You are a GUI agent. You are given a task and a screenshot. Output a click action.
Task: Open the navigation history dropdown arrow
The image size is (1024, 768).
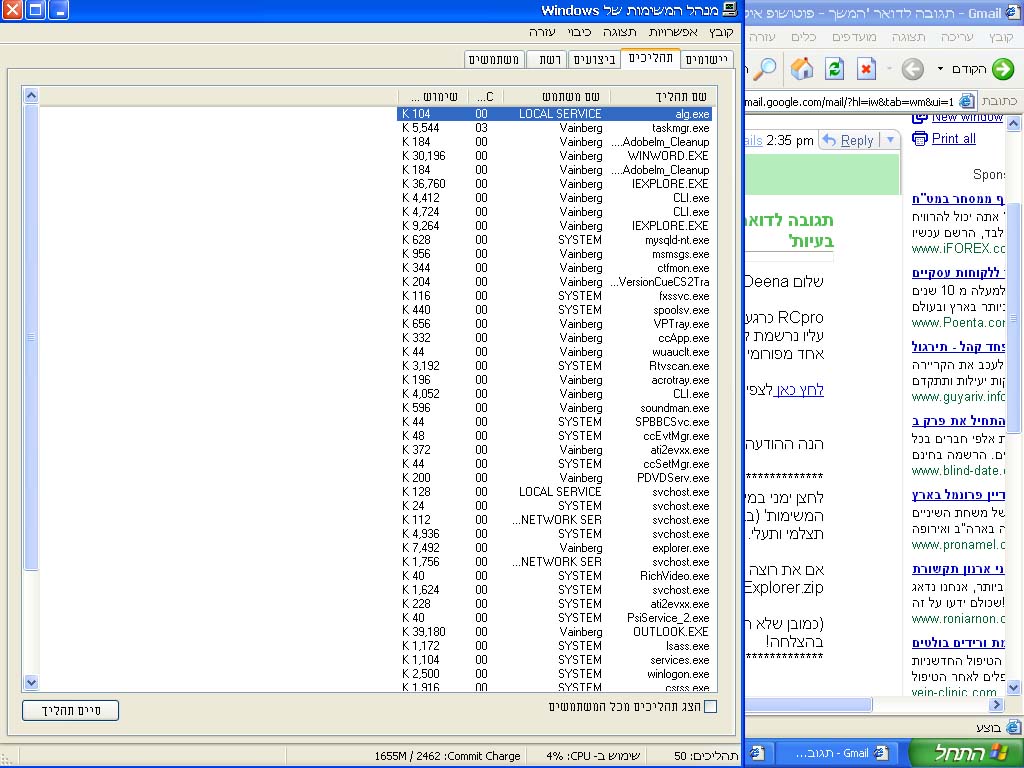940,69
